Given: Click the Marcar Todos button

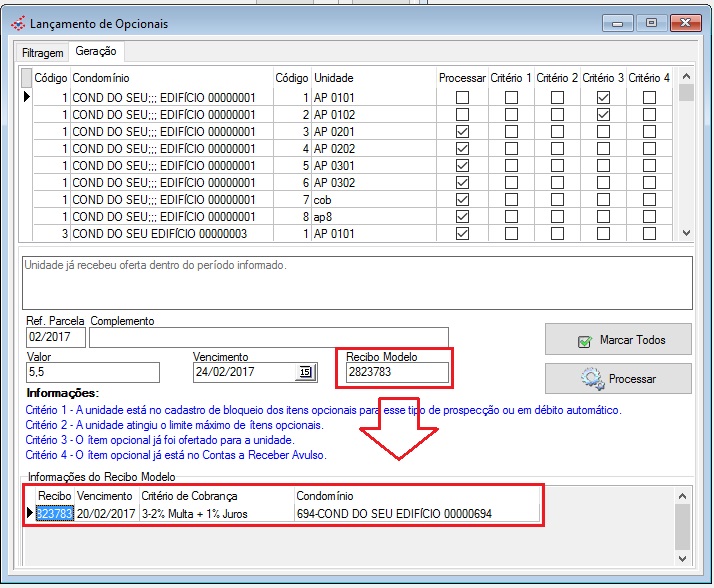Looking at the screenshot, I should (x=618, y=340).
